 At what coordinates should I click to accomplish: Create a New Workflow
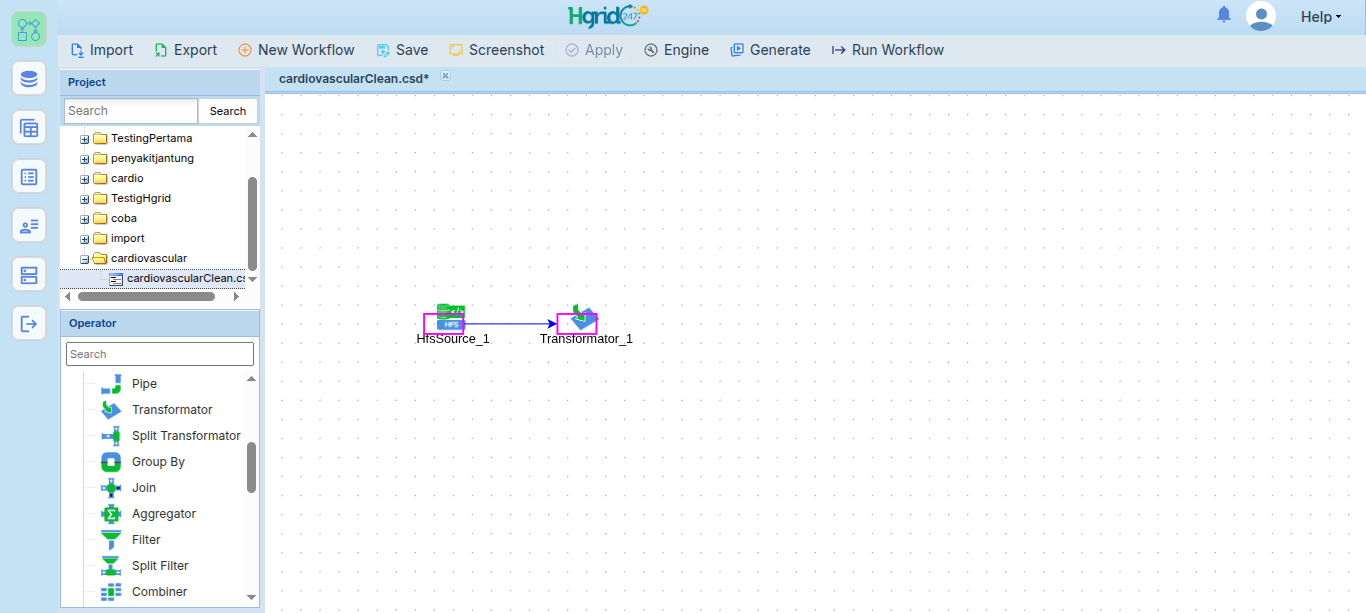click(296, 50)
